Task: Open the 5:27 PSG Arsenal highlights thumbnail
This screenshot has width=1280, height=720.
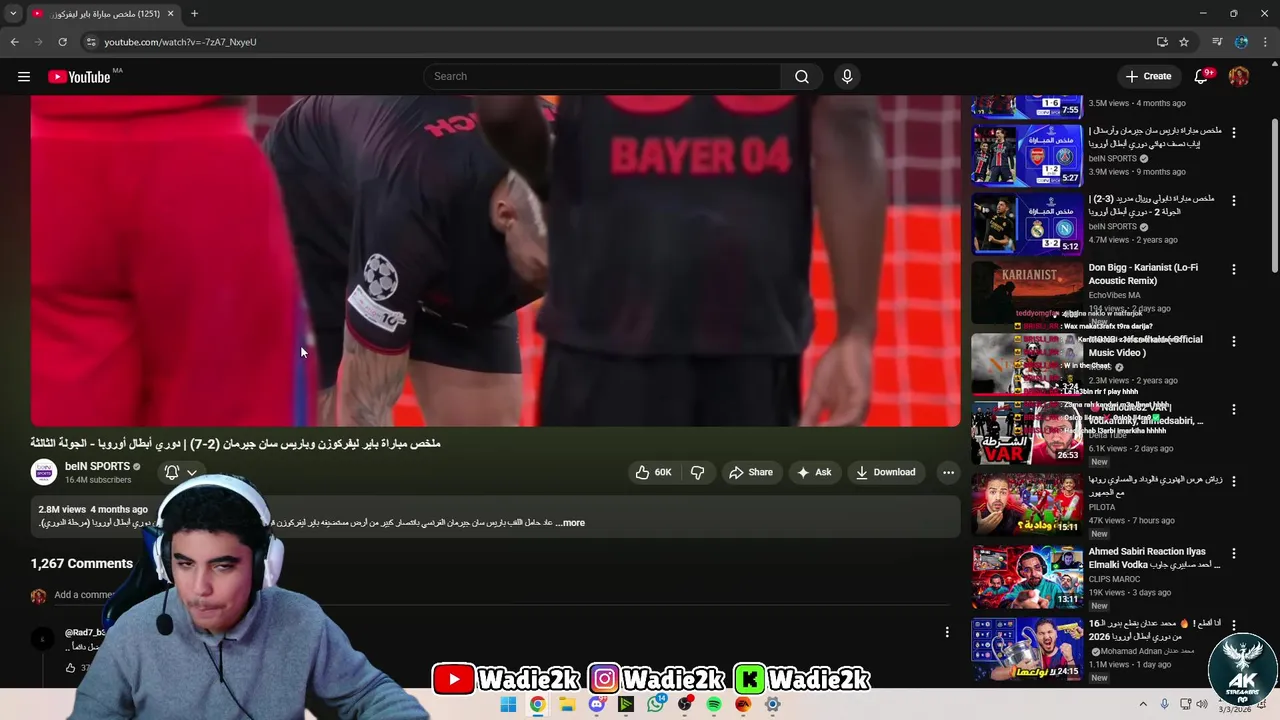Action: [1027, 155]
